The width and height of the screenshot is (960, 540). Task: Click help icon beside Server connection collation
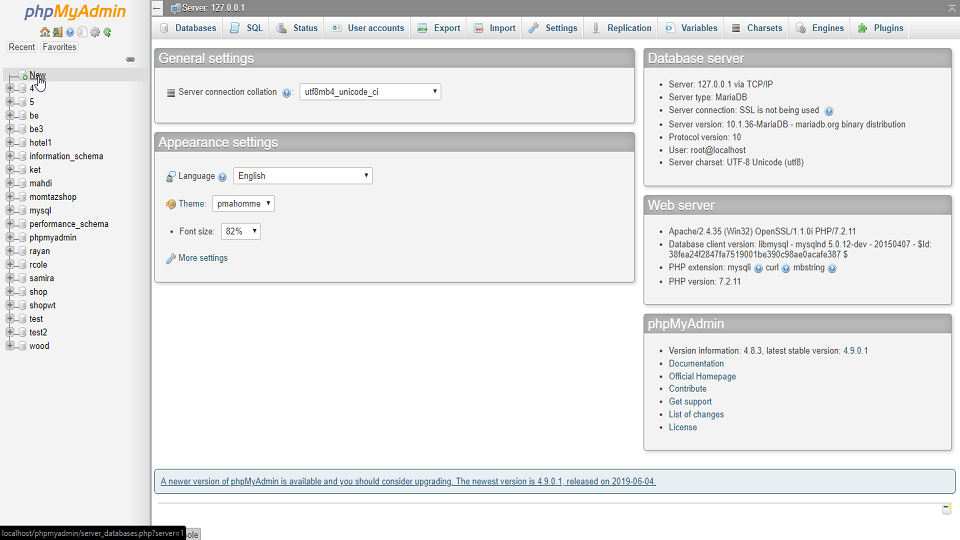(286, 93)
